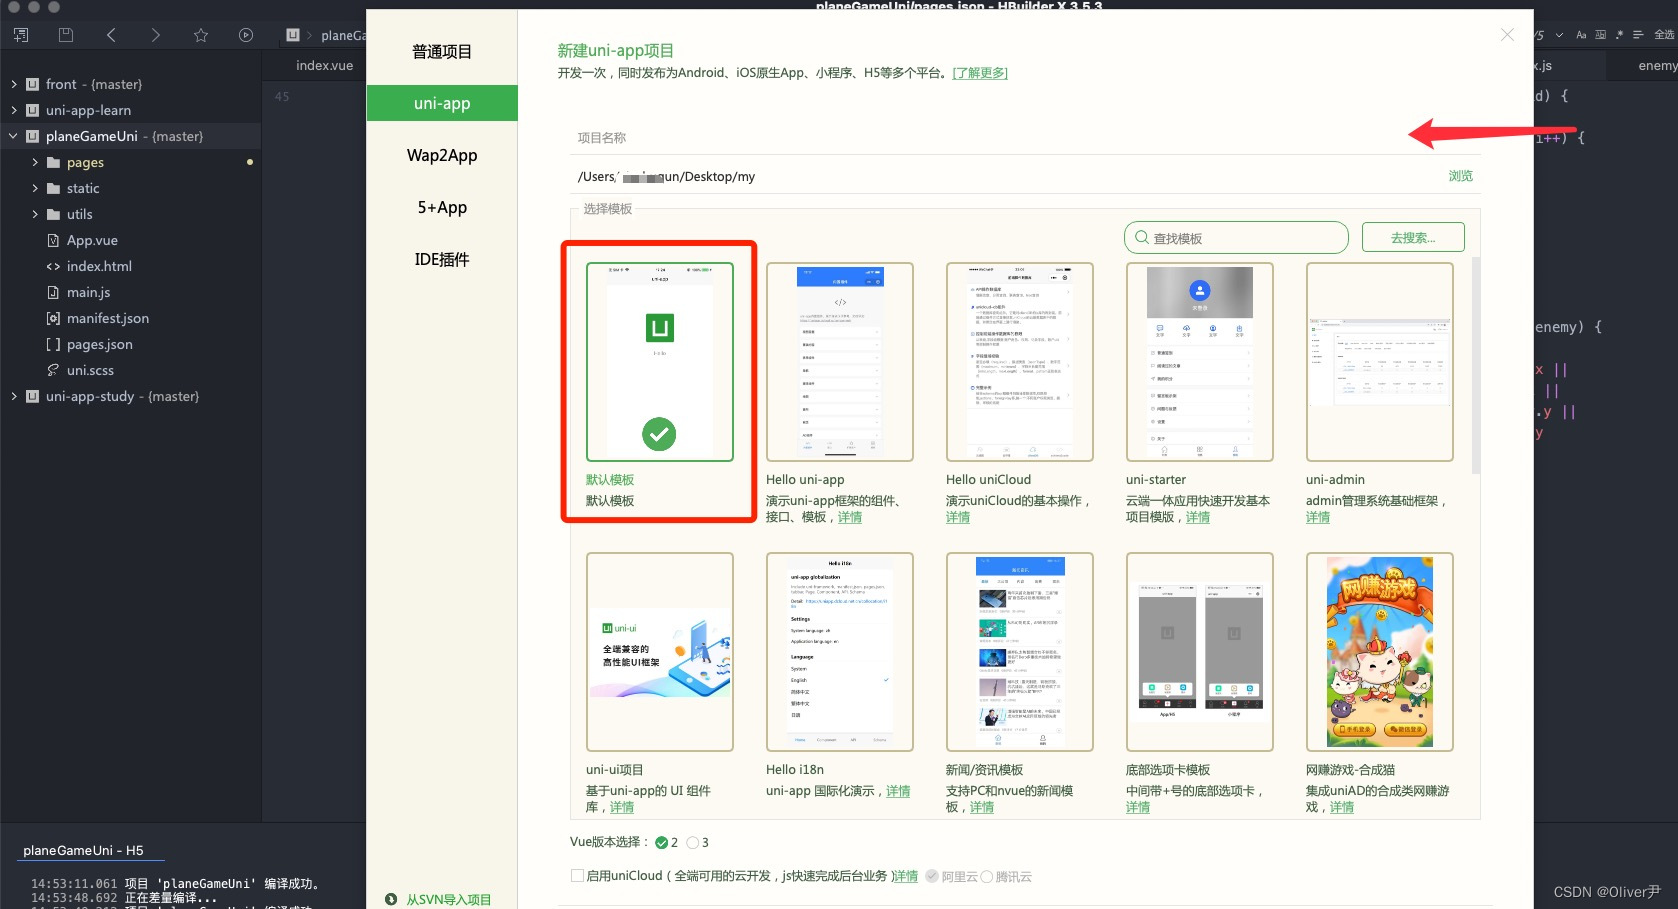Image resolution: width=1678 pixels, height=909 pixels.
Task: Click the SVN import icon
Action: tap(391, 899)
